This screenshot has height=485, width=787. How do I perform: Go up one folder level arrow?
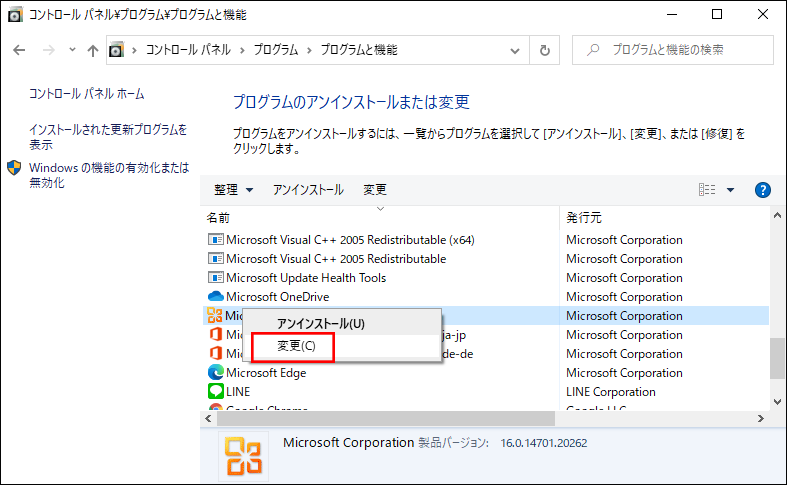tap(92, 50)
